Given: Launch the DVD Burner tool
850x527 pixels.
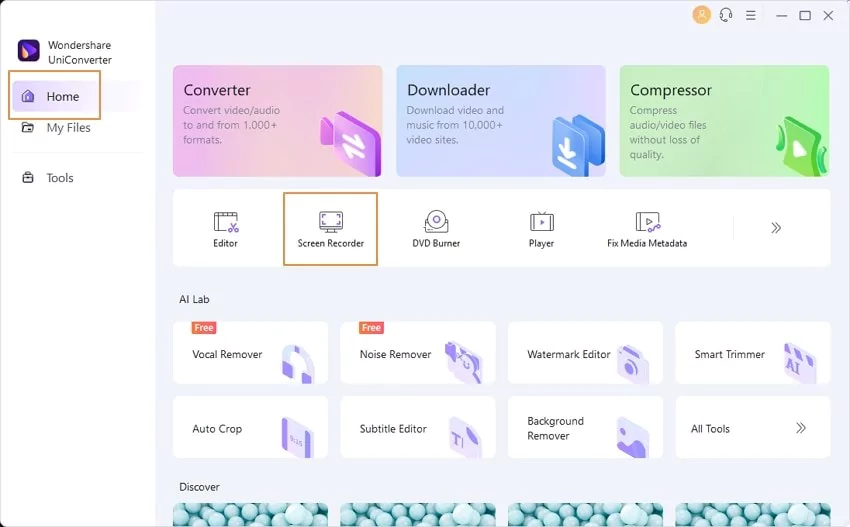Looking at the screenshot, I should 436,229.
